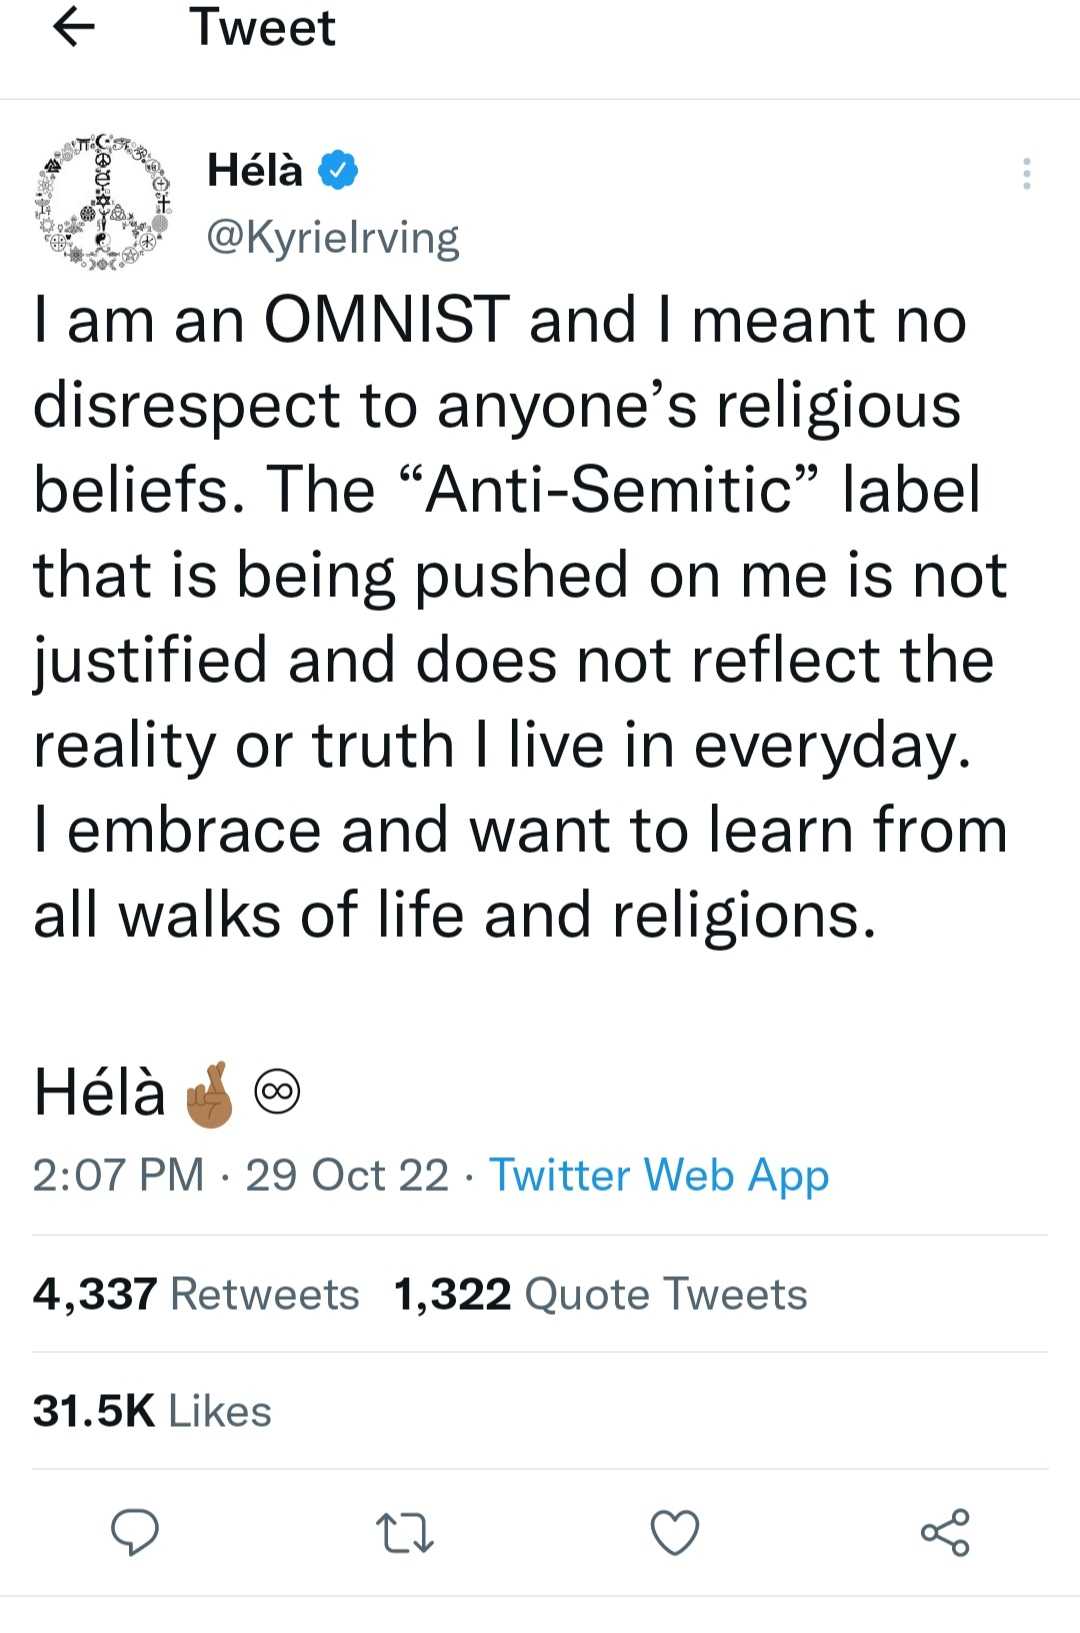Click the Tweet header title
Viewport: 1080px width, 1633px height.
pyautogui.click(x=262, y=28)
